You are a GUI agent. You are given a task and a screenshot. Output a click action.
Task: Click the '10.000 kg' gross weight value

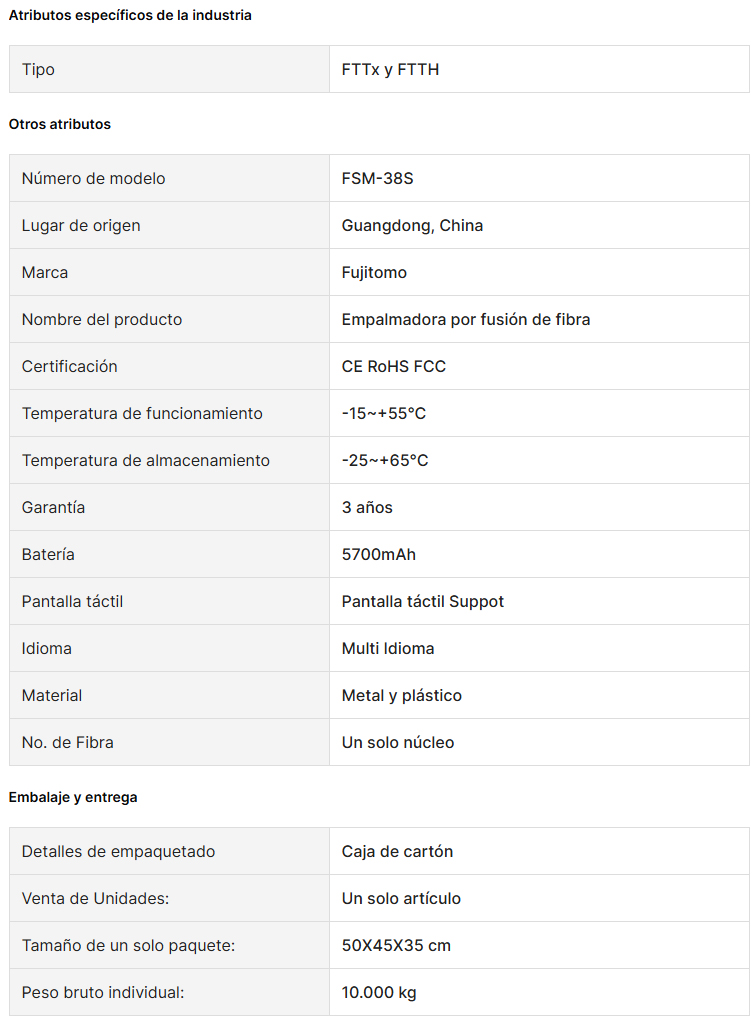pos(379,993)
